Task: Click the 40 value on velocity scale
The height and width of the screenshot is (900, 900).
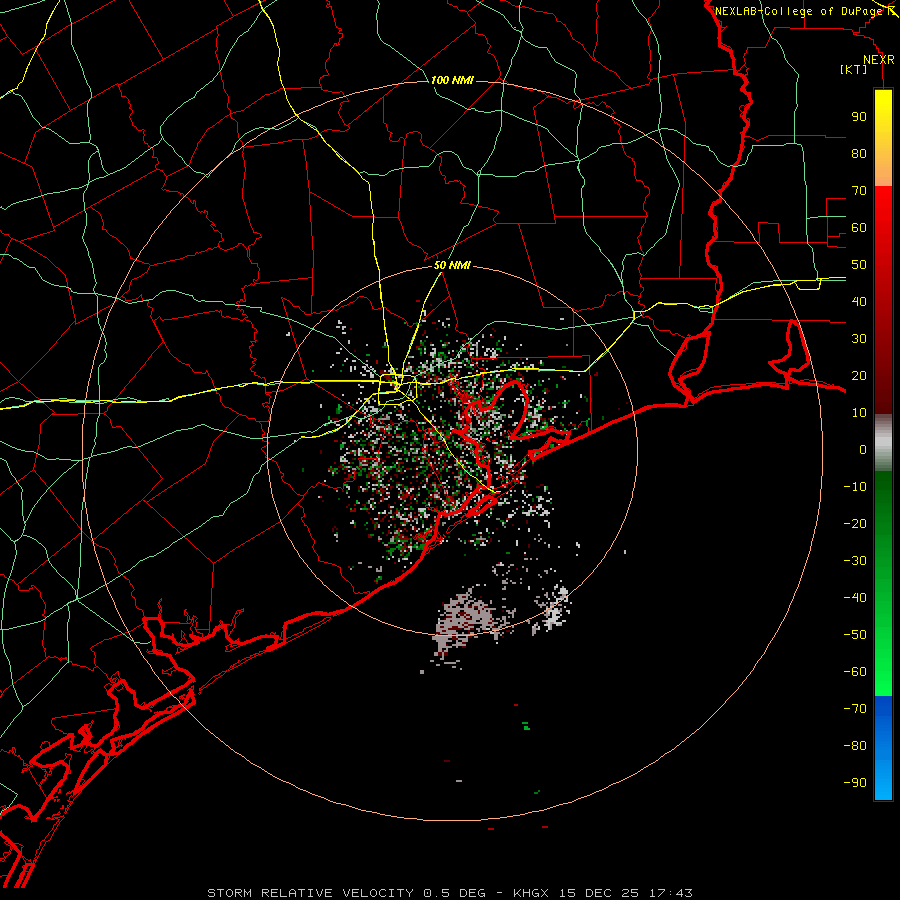Action: pyautogui.click(x=859, y=301)
